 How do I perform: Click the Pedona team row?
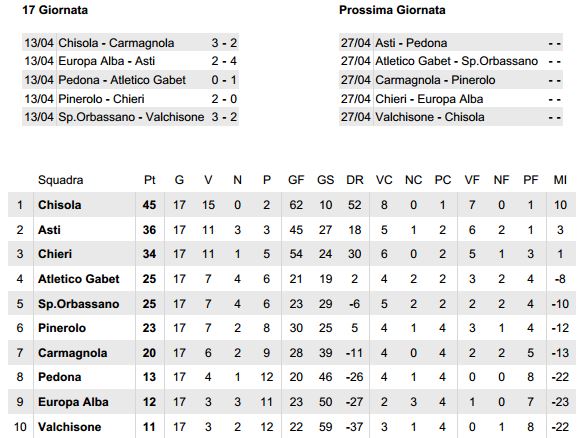[x=292, y=377]
